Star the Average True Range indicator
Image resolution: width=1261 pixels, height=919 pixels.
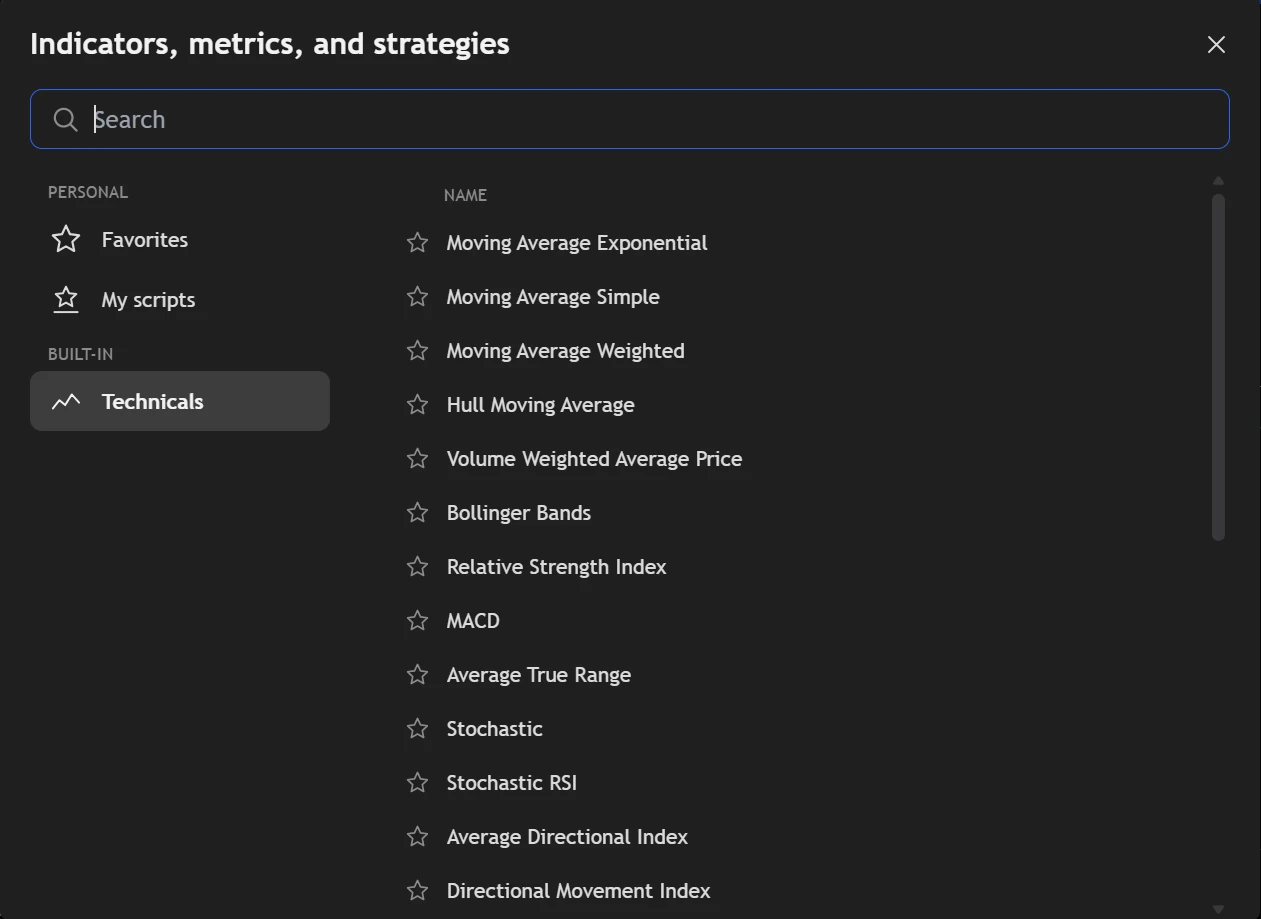418,675
